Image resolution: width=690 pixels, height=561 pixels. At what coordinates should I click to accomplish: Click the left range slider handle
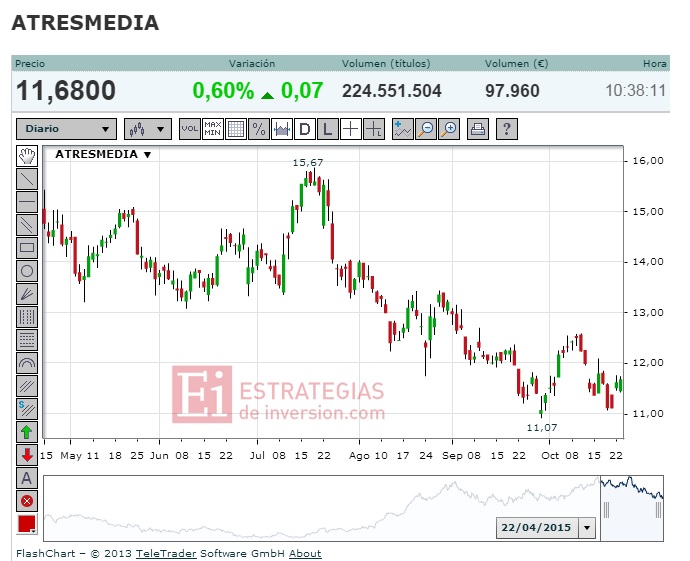(606, 510)
